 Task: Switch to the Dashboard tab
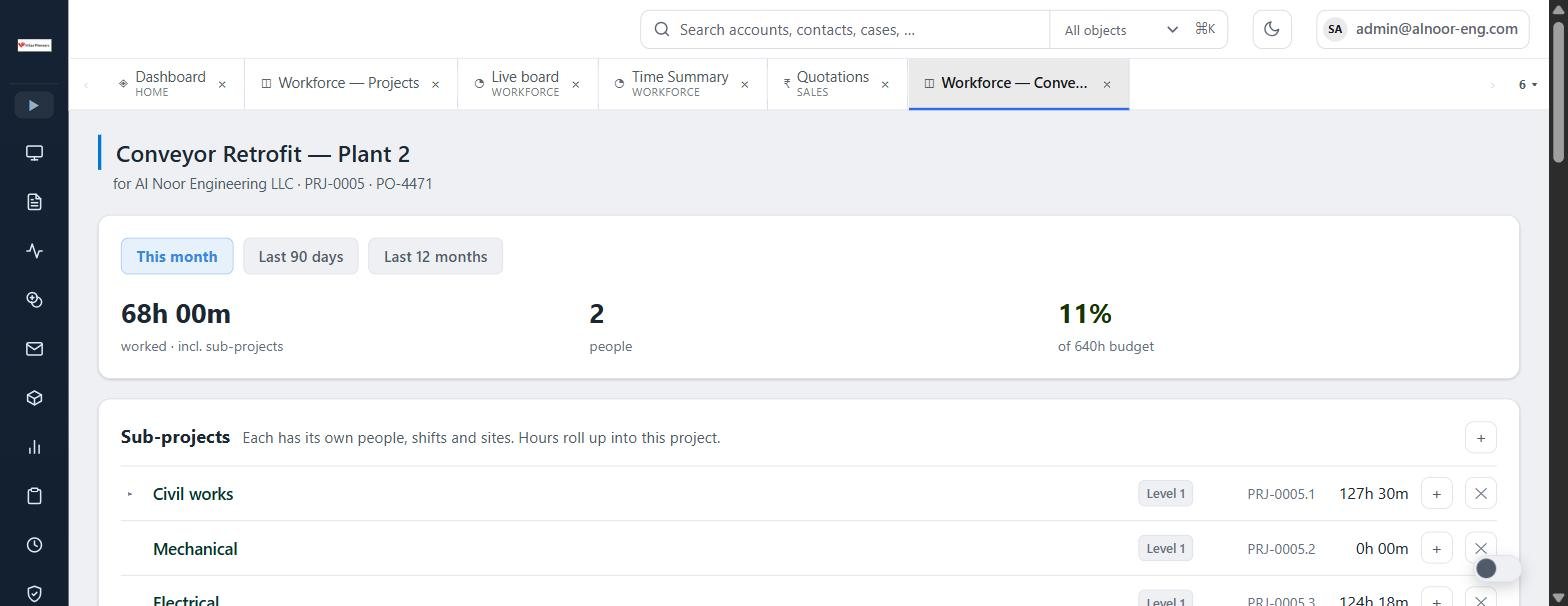(x=170, y=84)
